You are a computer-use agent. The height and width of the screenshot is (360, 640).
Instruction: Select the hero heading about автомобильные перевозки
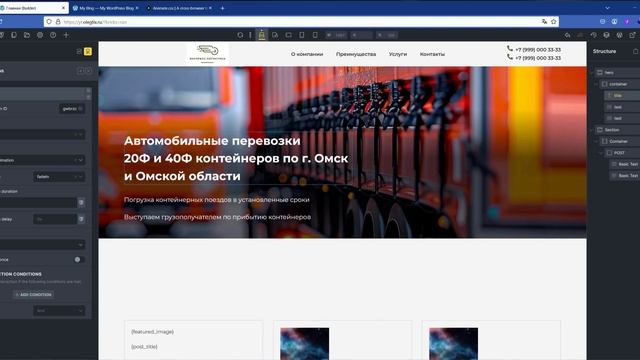click(236, 158)
